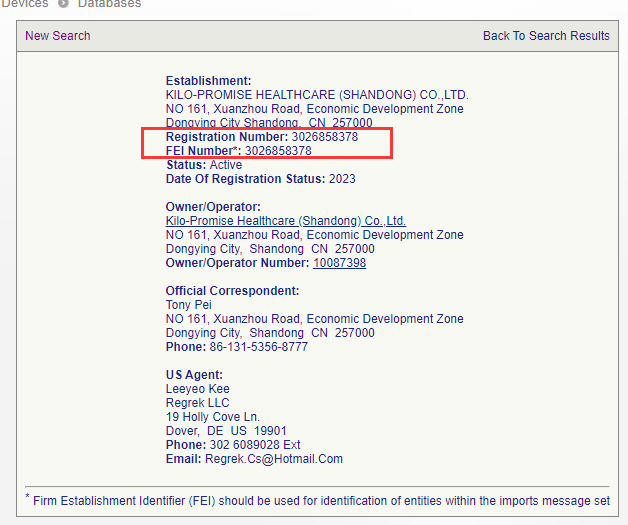
Task: Go Back To Search Results
Action: 546,36
